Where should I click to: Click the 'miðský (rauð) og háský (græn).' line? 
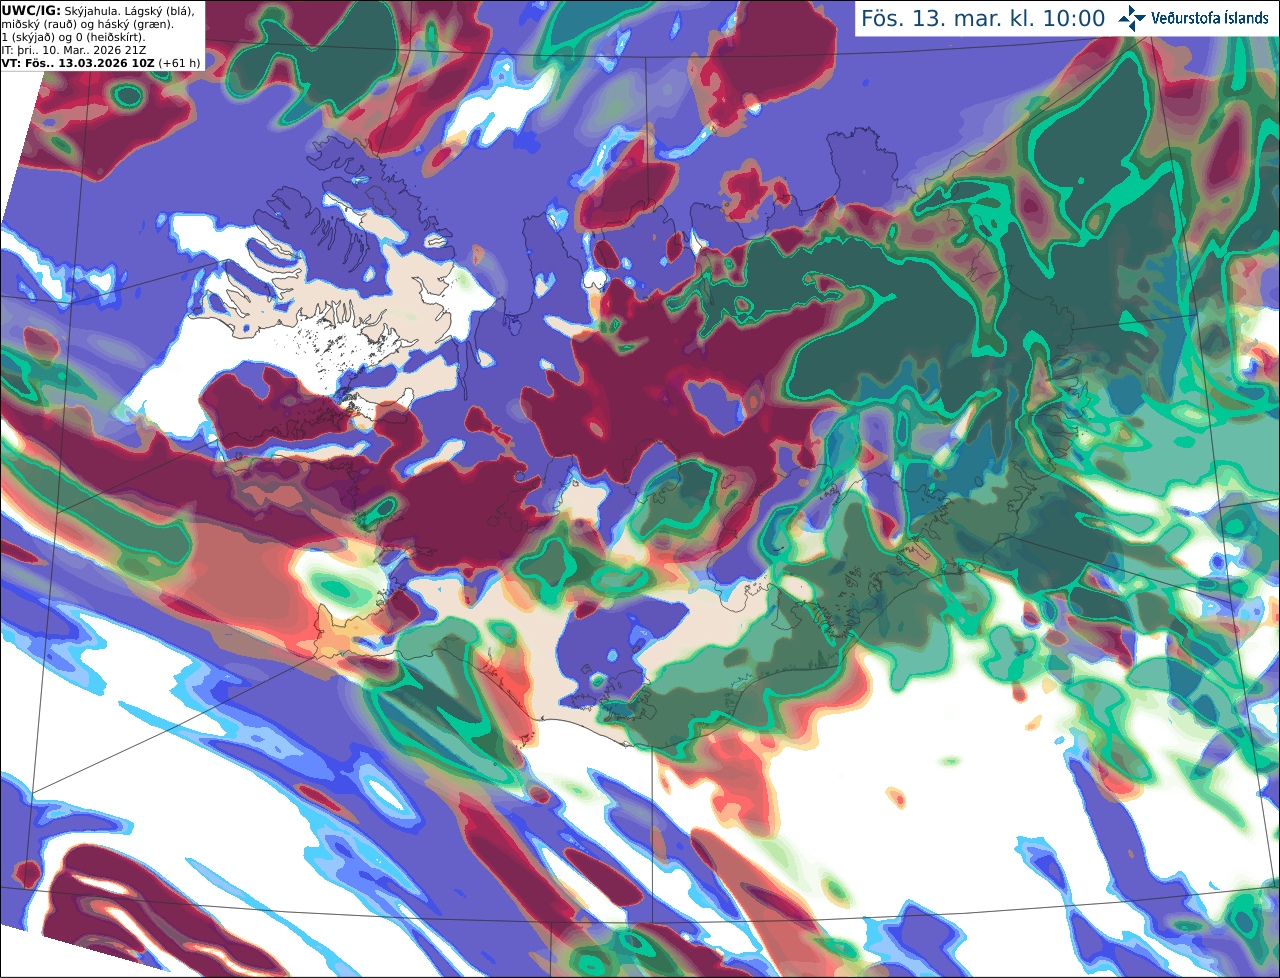click(x=88, y=24)
